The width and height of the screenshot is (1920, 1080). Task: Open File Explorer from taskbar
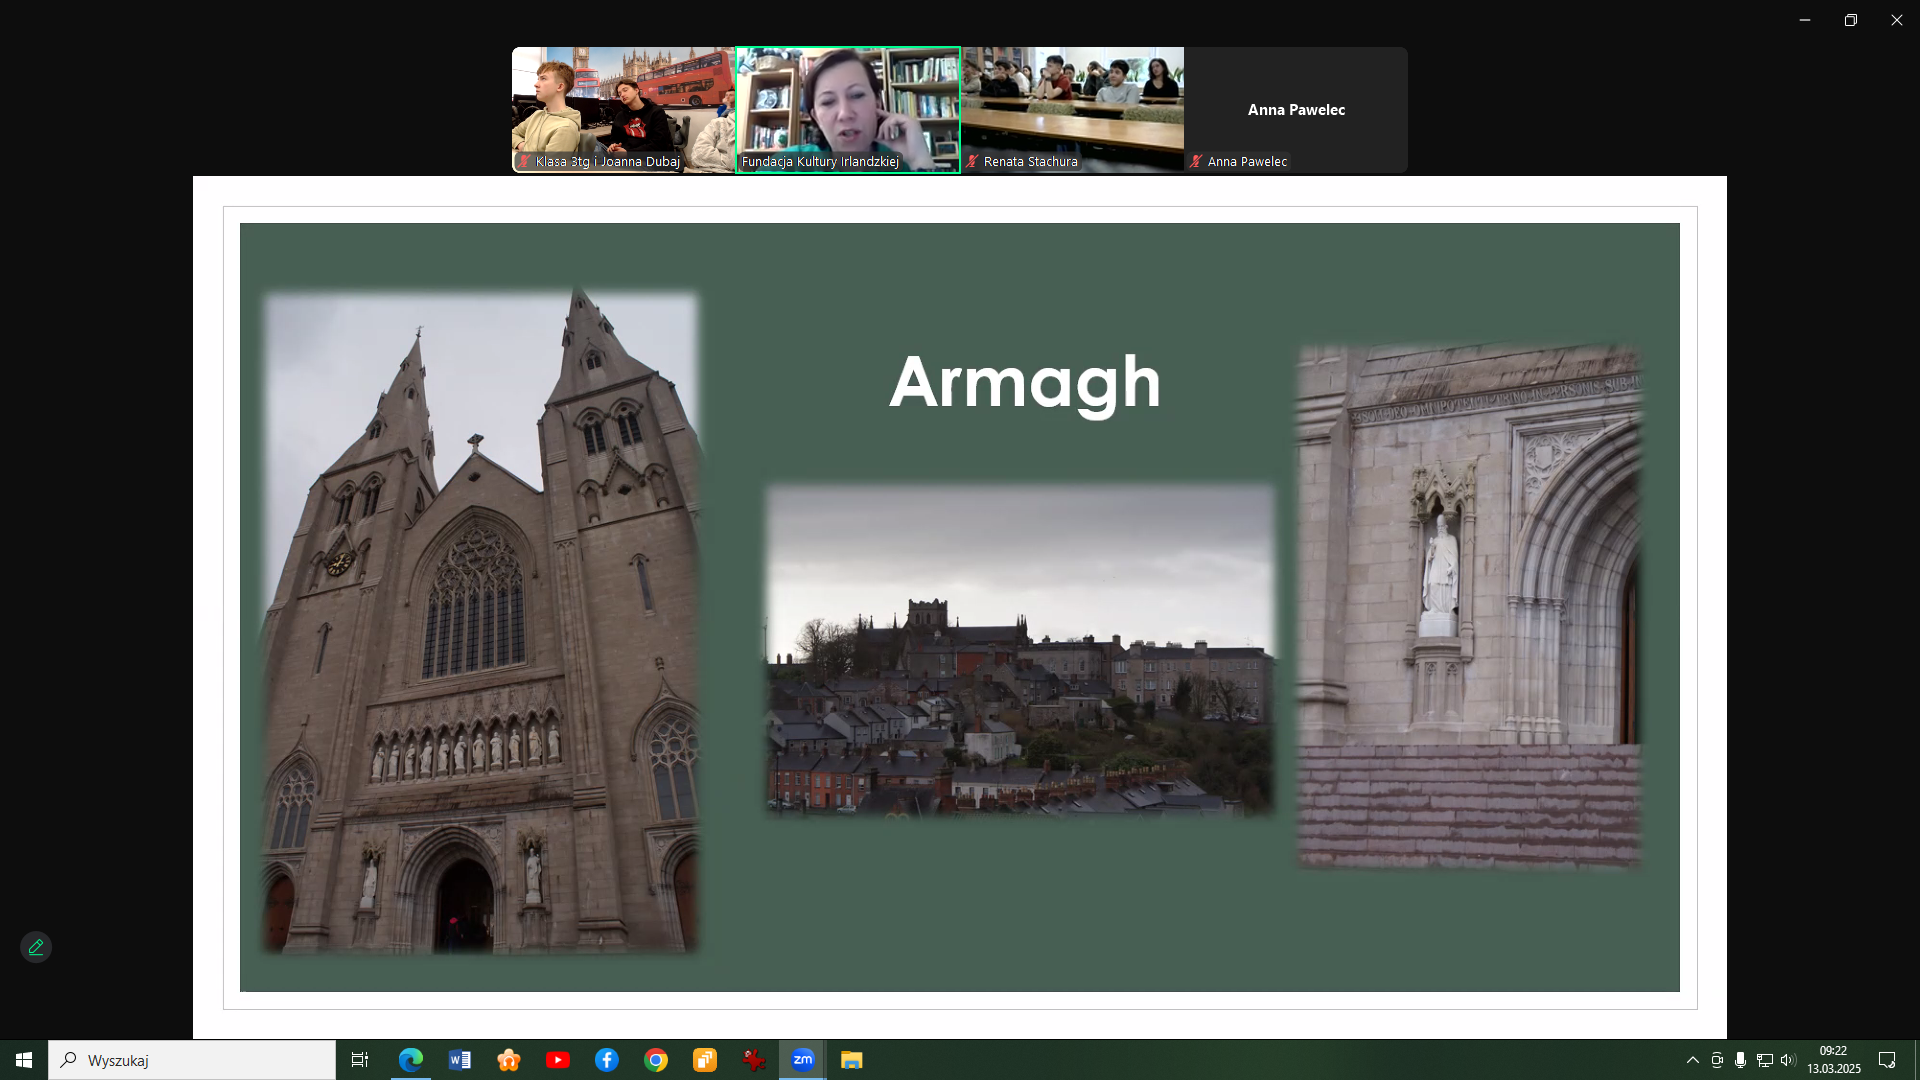click(x=851, y=1060)
